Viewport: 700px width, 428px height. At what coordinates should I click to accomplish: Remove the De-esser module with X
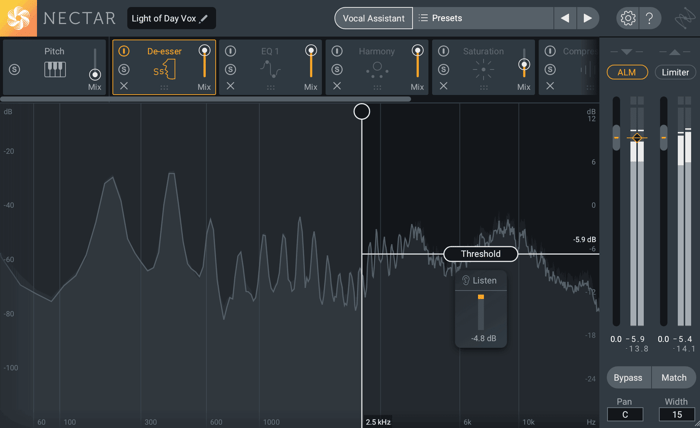(x=124, y=86)
